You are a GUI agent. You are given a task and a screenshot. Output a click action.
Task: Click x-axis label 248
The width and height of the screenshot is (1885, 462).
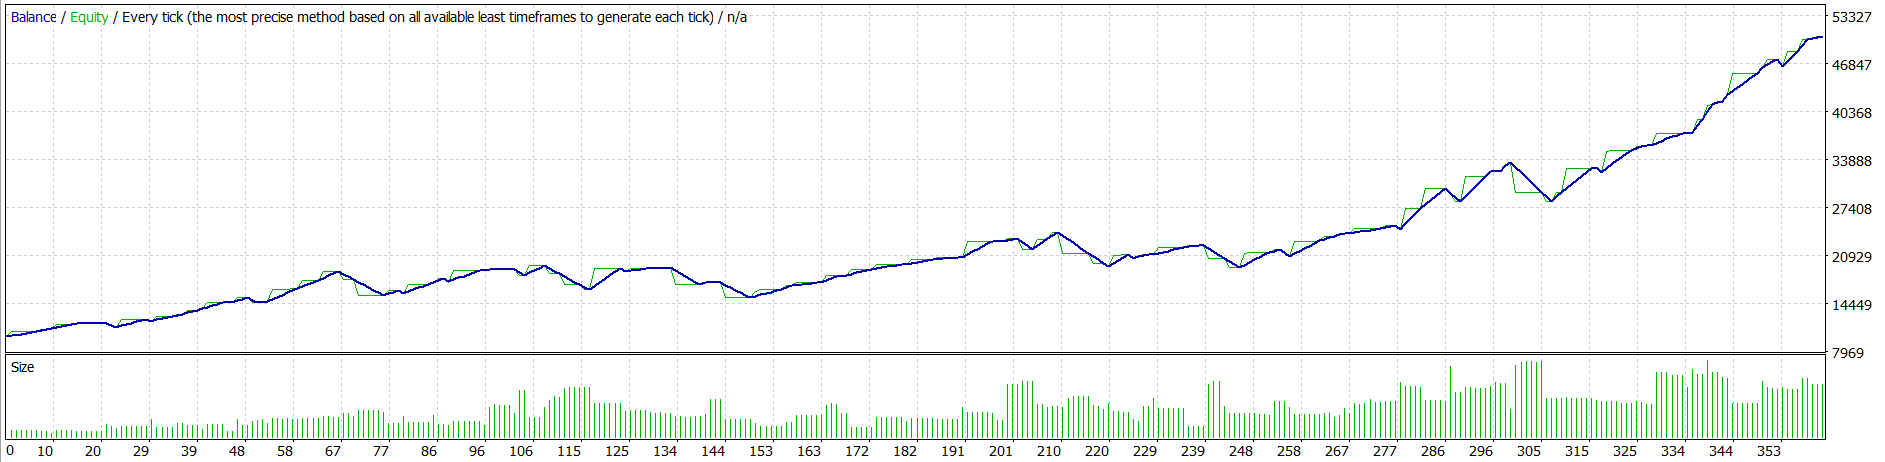coord(1241,451)
